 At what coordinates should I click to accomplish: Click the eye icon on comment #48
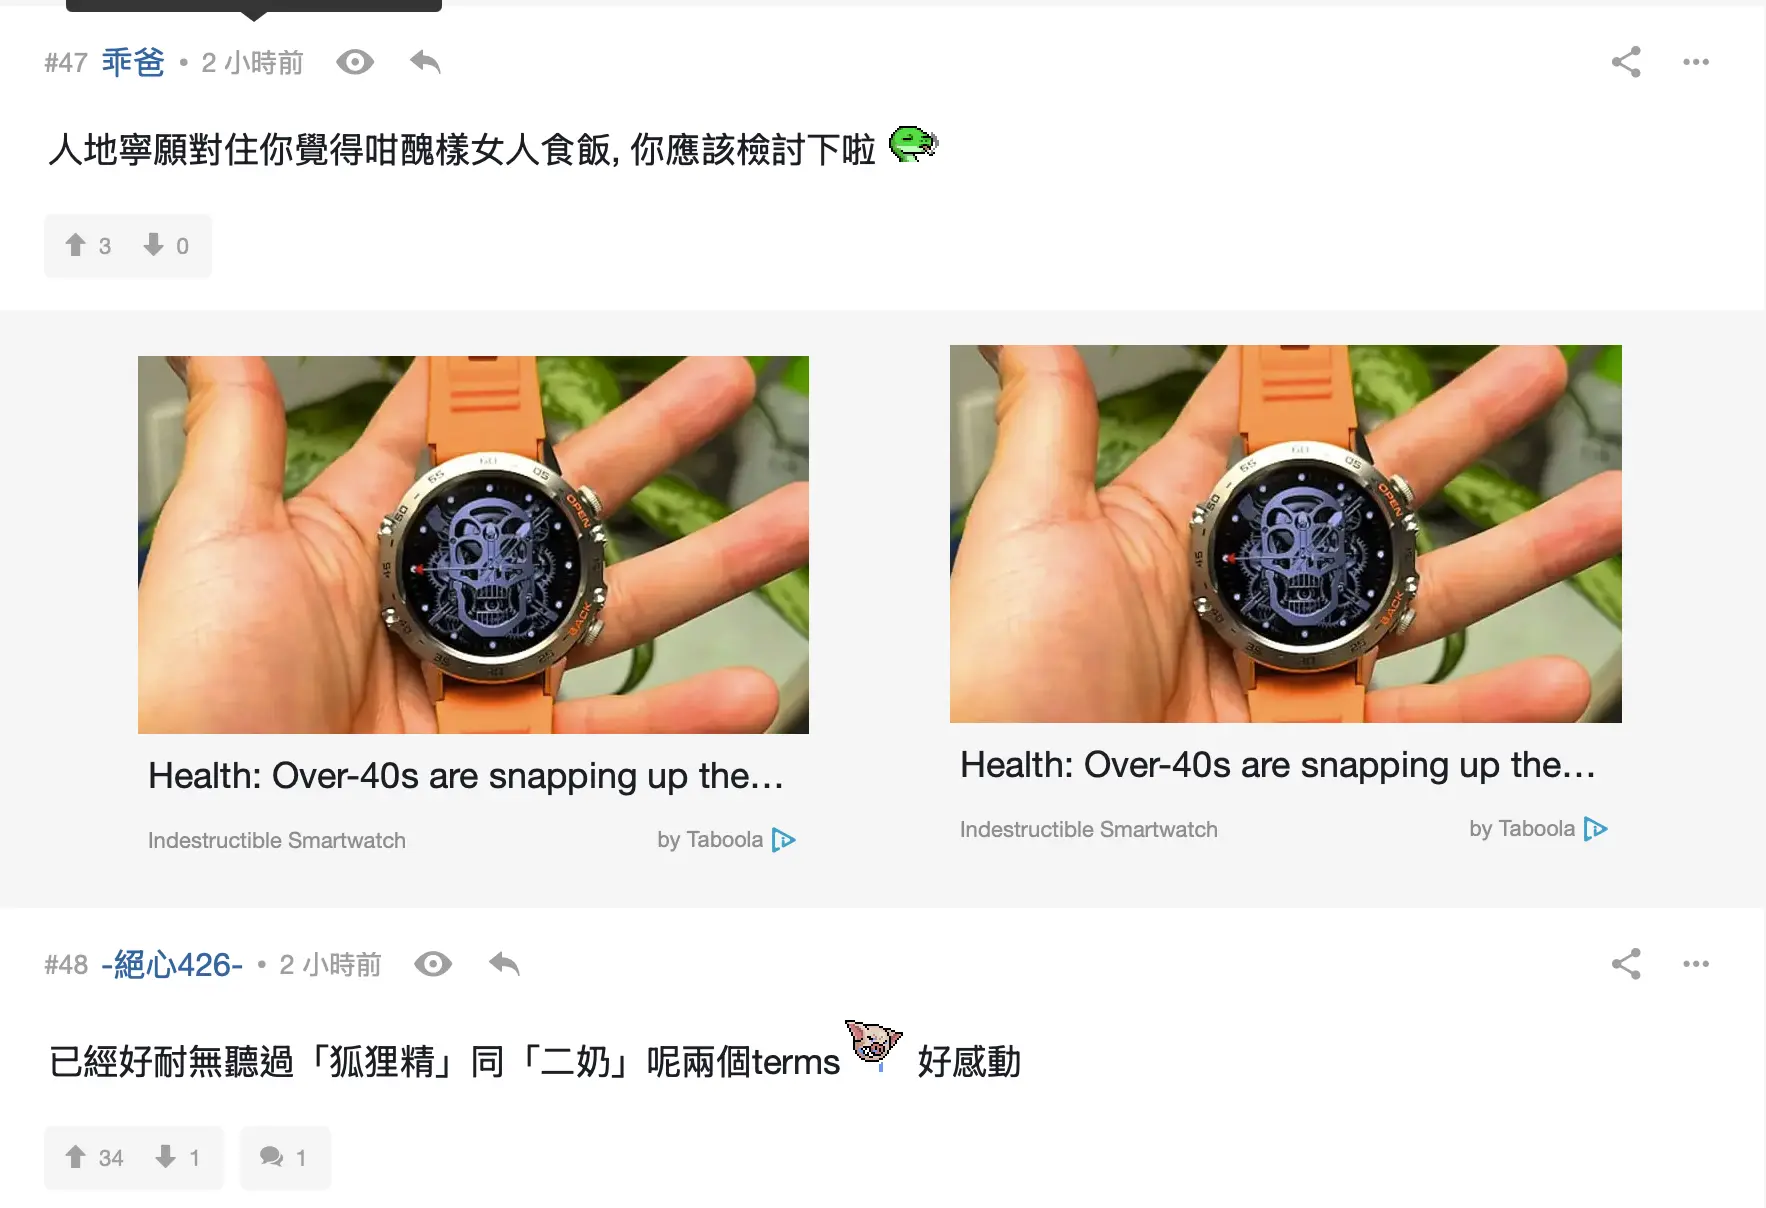433,964
